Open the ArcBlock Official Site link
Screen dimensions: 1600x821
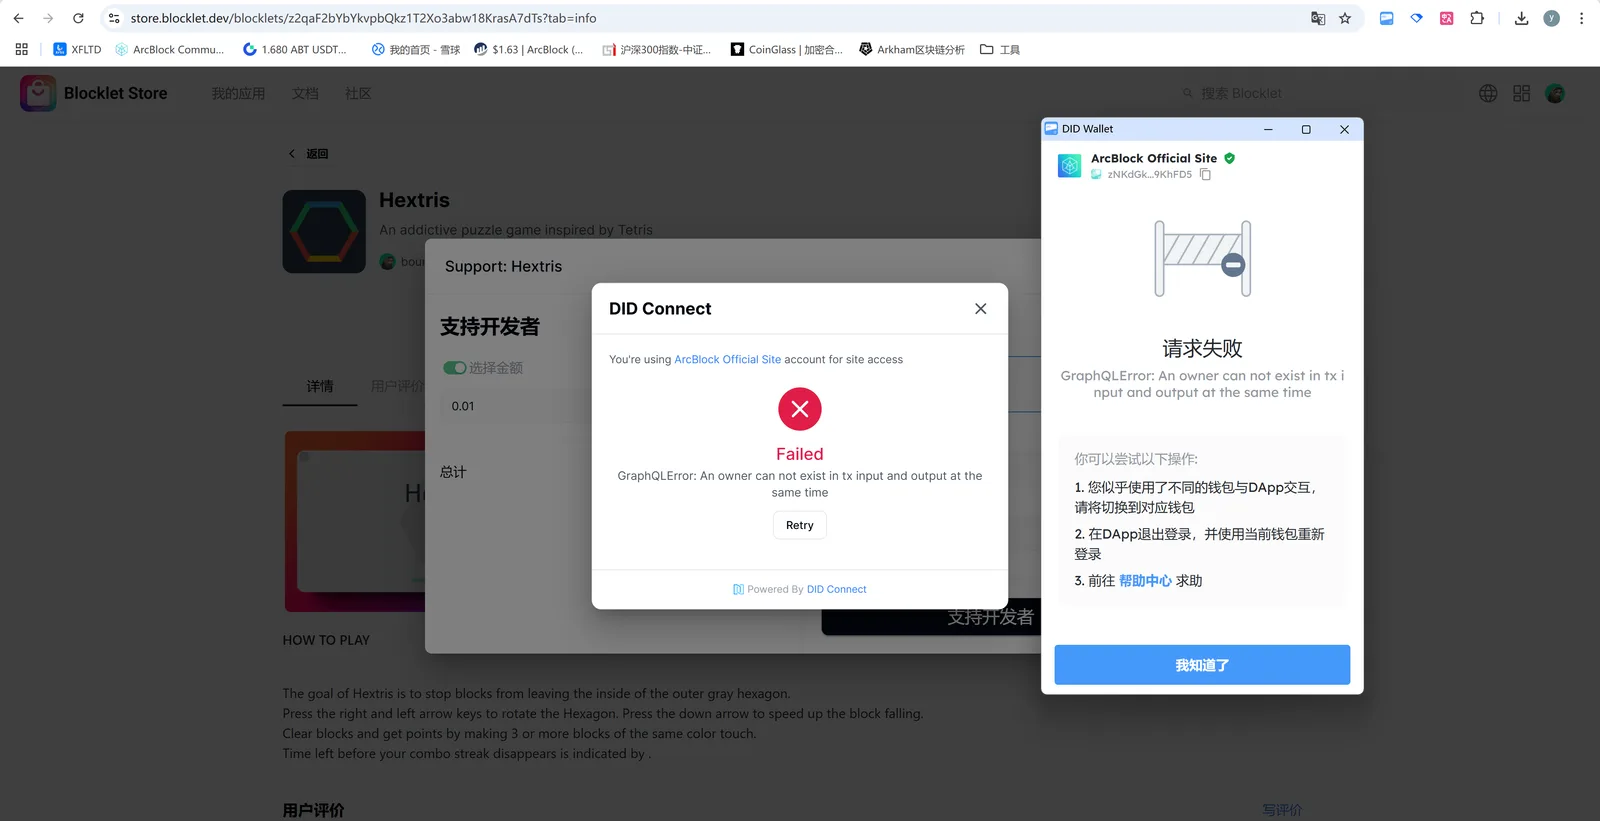(728, 360)
